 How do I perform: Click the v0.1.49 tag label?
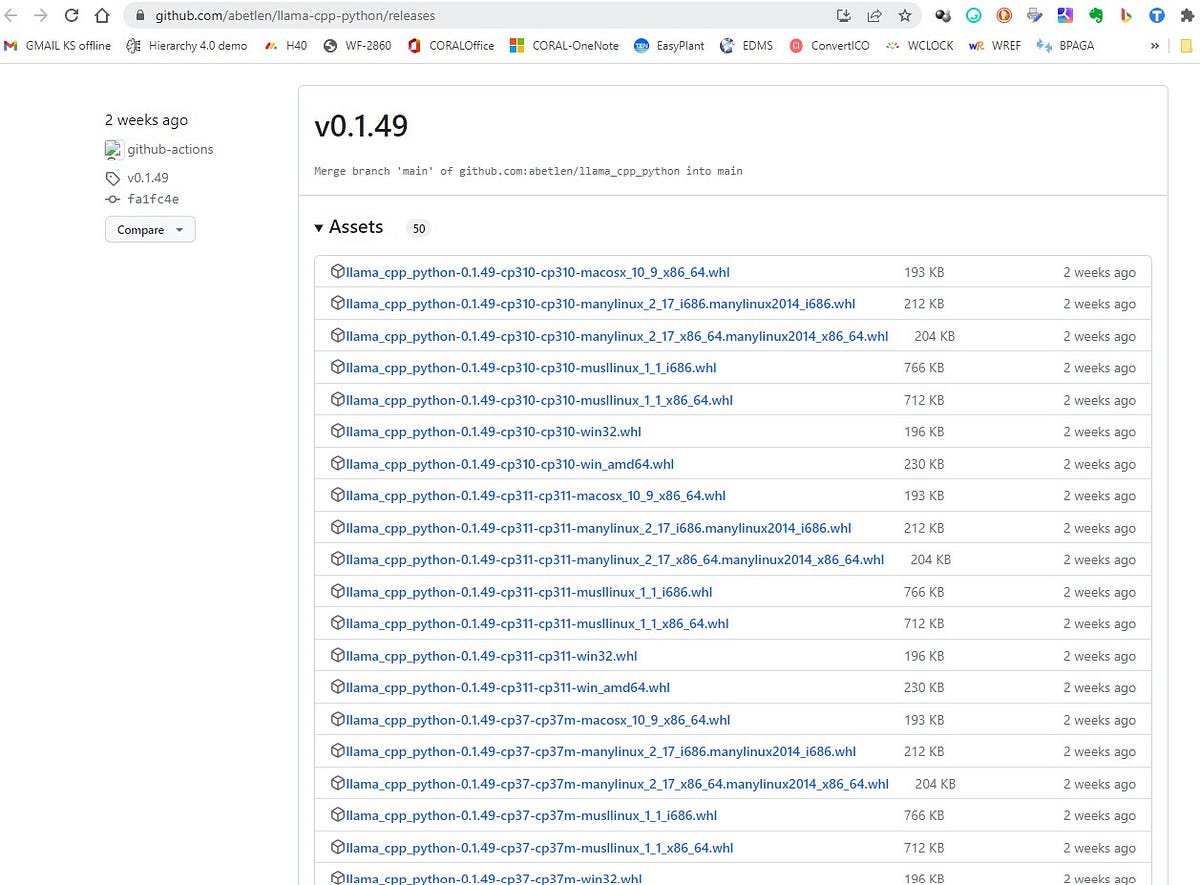(146, 177)
